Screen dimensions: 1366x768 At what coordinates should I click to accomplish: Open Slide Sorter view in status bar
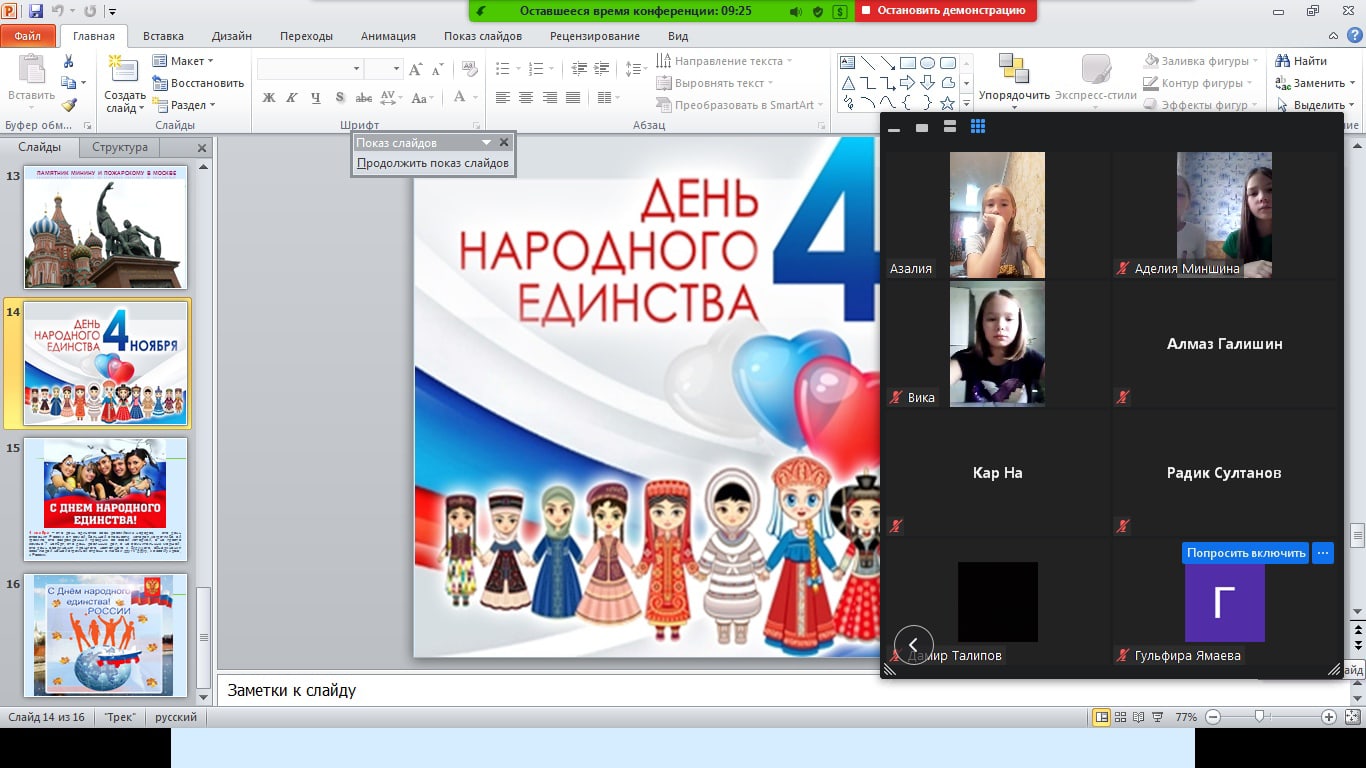click(x=1120, y=717)
